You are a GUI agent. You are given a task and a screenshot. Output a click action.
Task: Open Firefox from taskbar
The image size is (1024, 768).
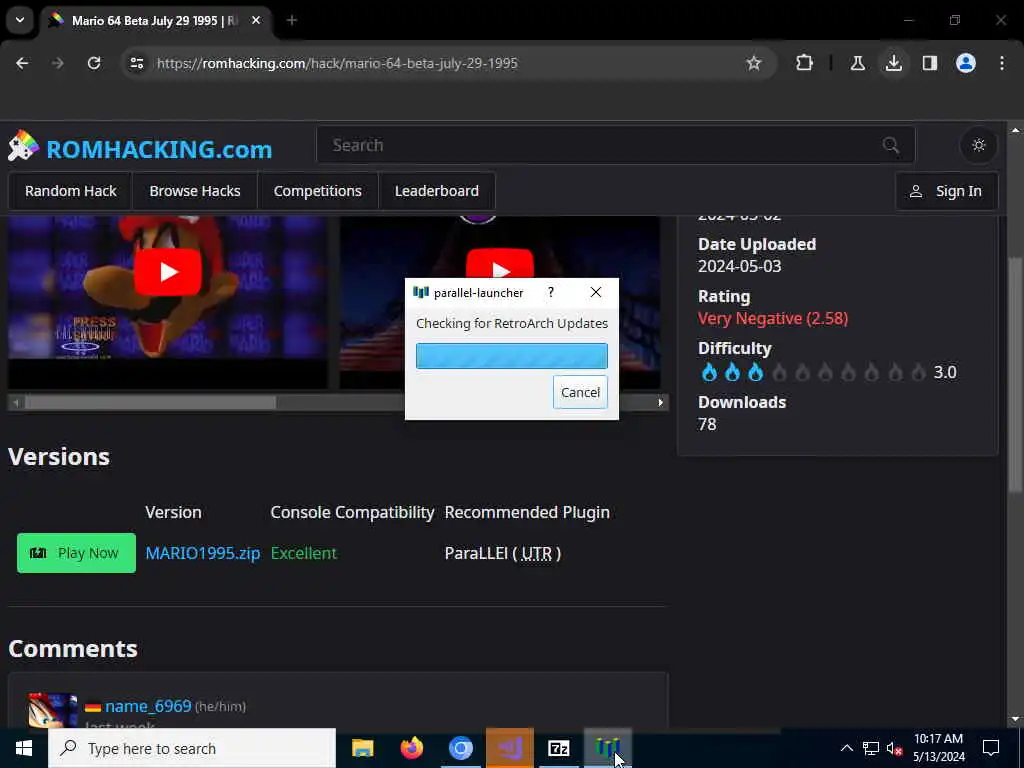click(411, 748)
